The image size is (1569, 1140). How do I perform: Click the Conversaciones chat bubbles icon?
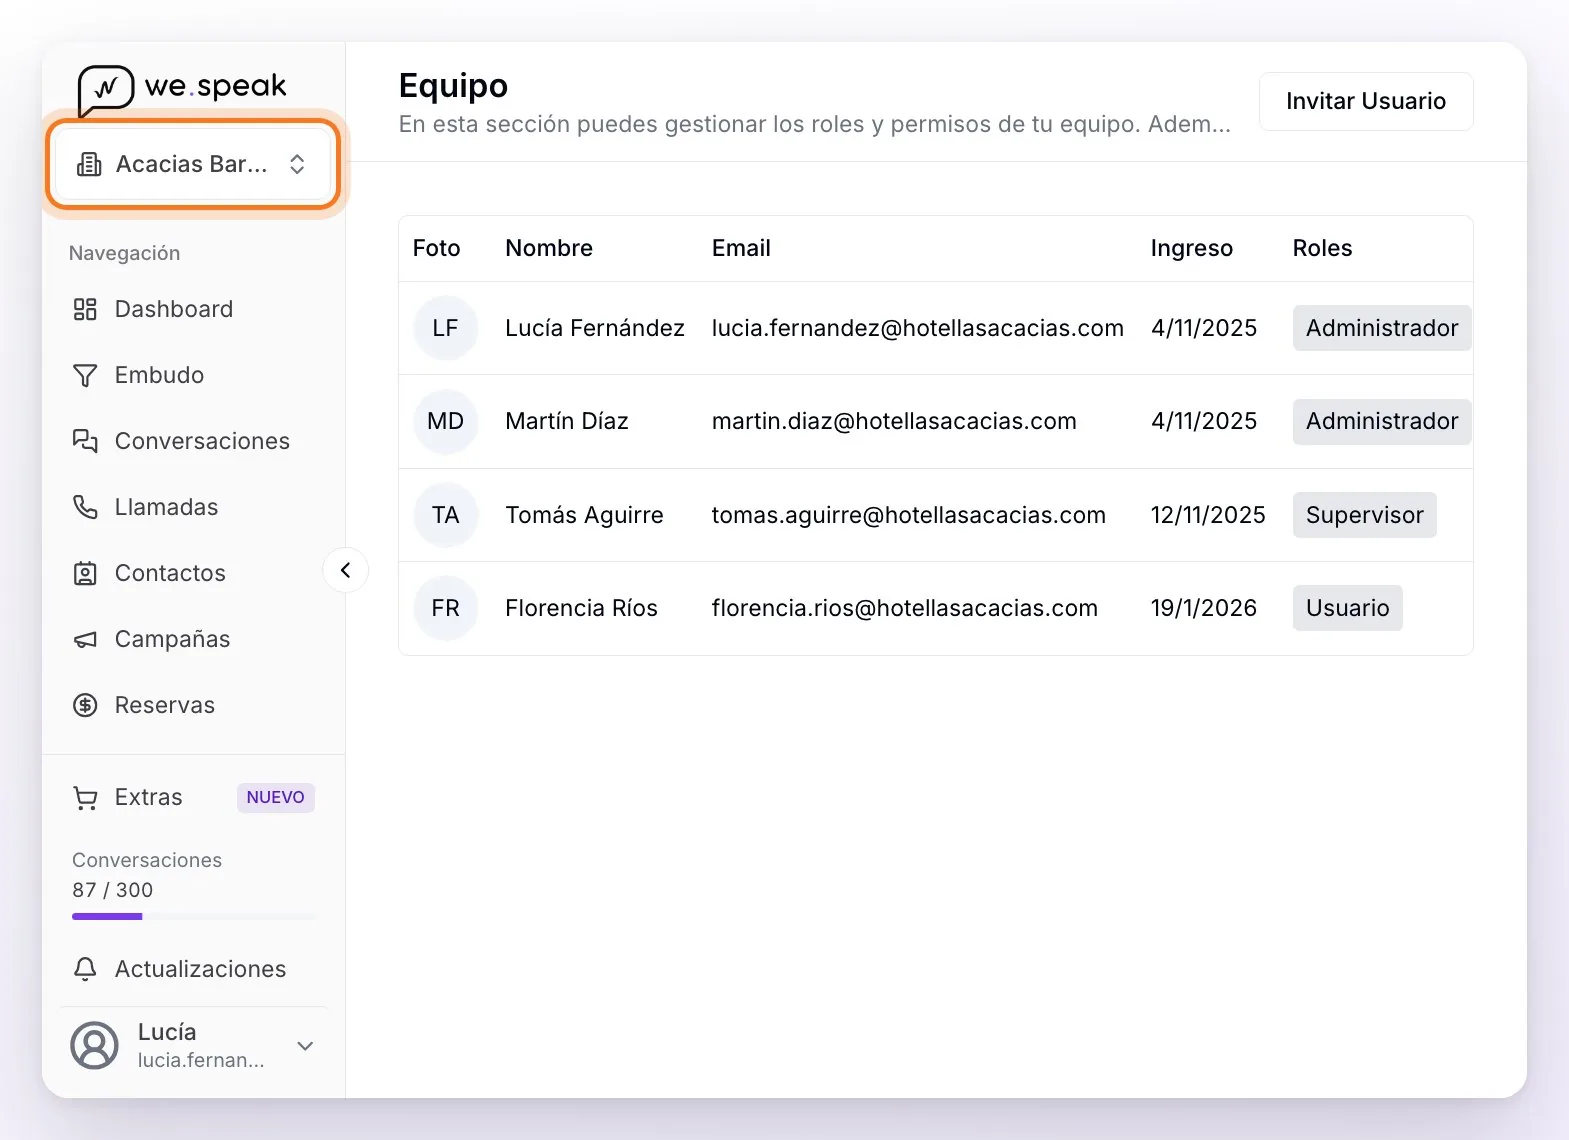click(x=85, y=441)
